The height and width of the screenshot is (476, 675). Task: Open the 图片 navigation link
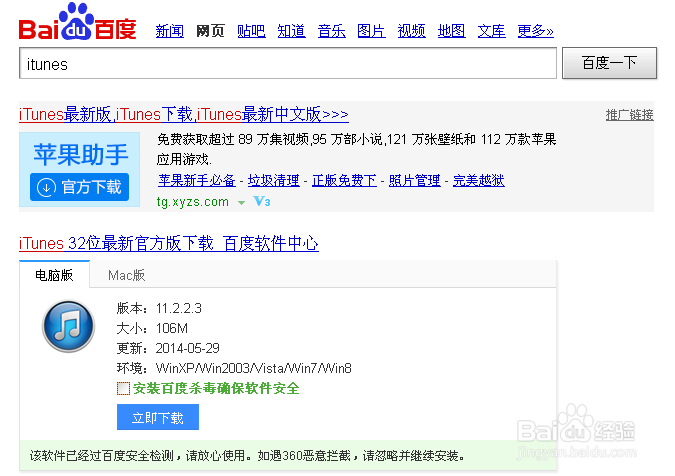point(372,31)
